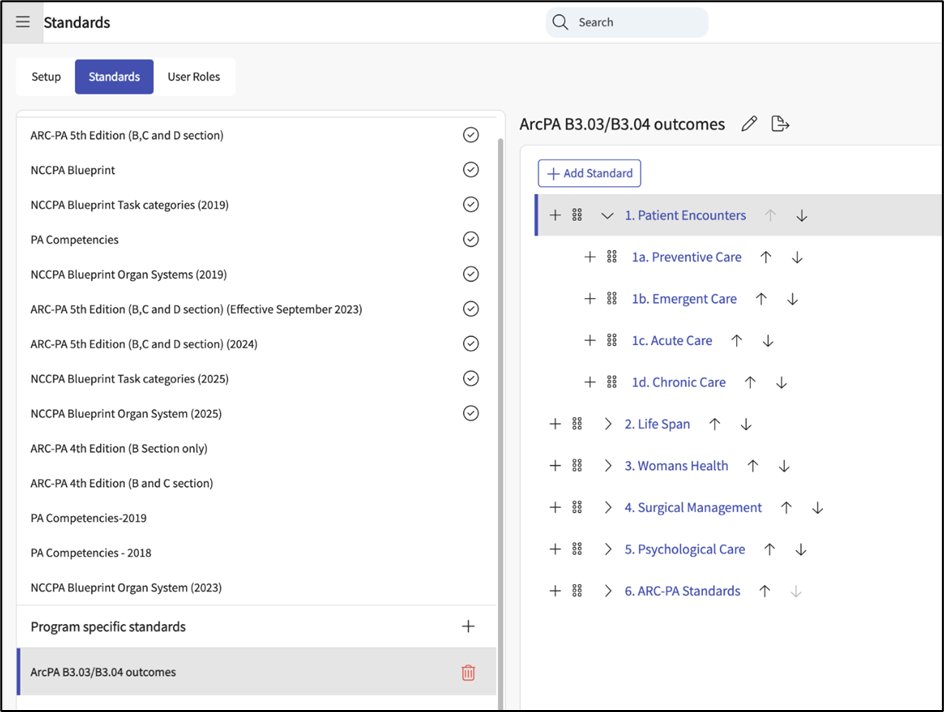Toggle checkmark for NCCPA Blueprint
944x712 pixels.
tap(471, 170)
